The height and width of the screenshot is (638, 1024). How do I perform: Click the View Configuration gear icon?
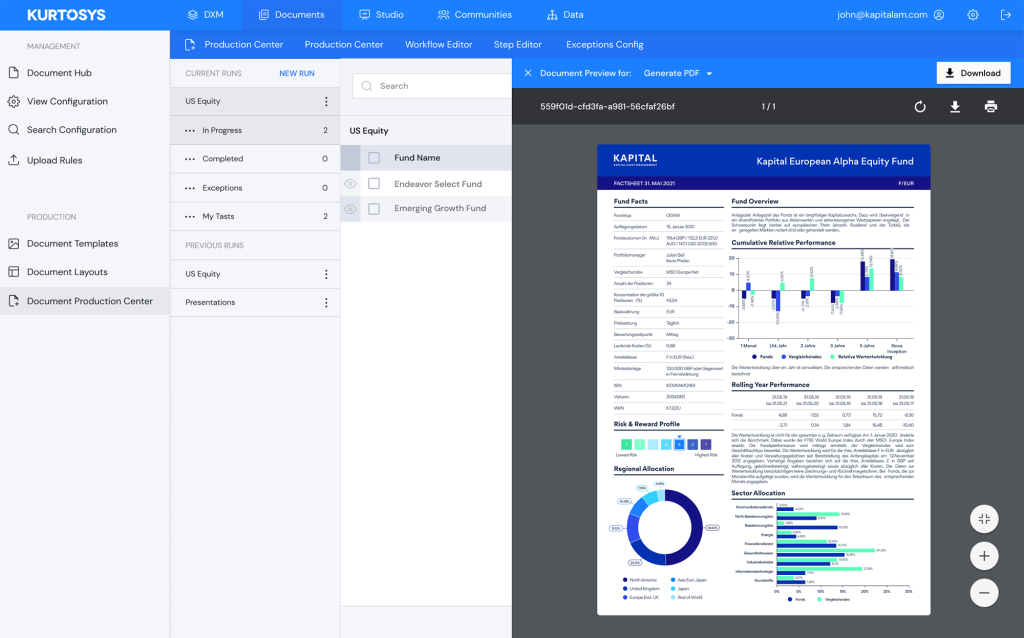point(14,101)
